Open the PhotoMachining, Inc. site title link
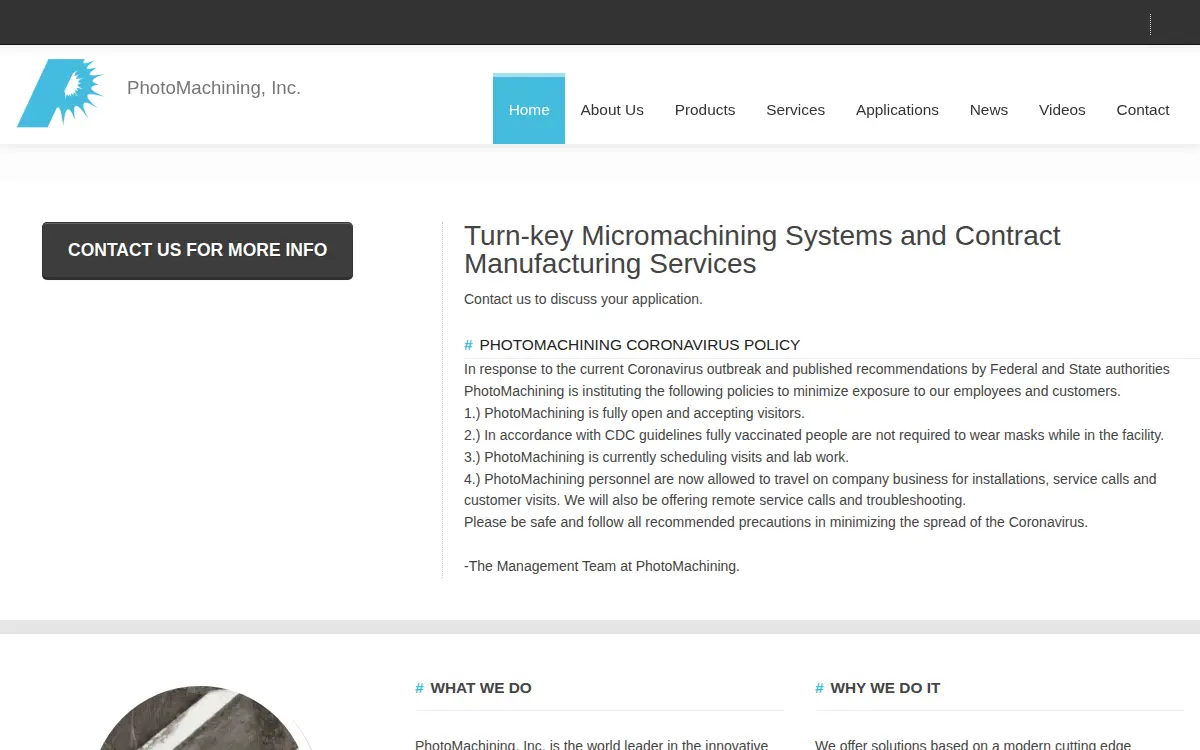Viewport: 1200px width, 750px height. click(214, 88)
